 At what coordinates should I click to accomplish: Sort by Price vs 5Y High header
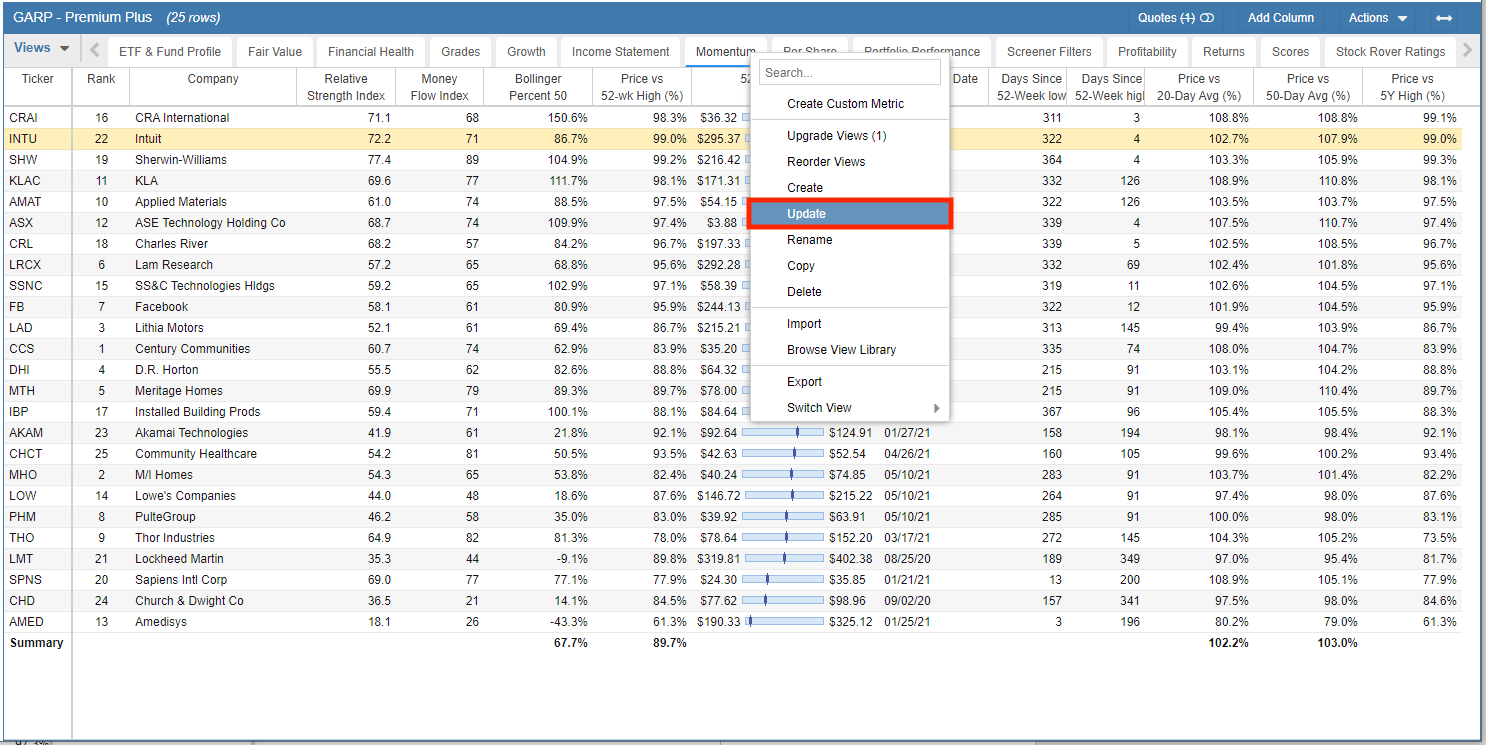[x=1412, y=87]
